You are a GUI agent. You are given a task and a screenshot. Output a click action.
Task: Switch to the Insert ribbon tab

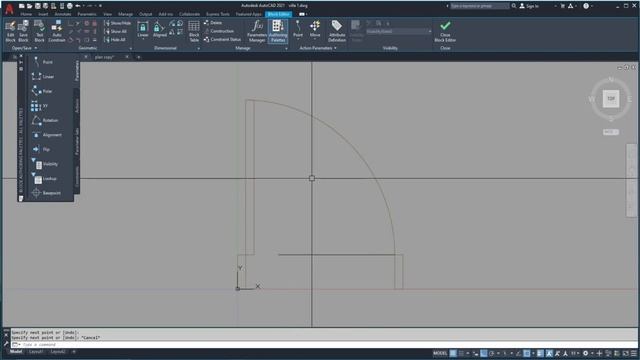click(x=43, y=14)
